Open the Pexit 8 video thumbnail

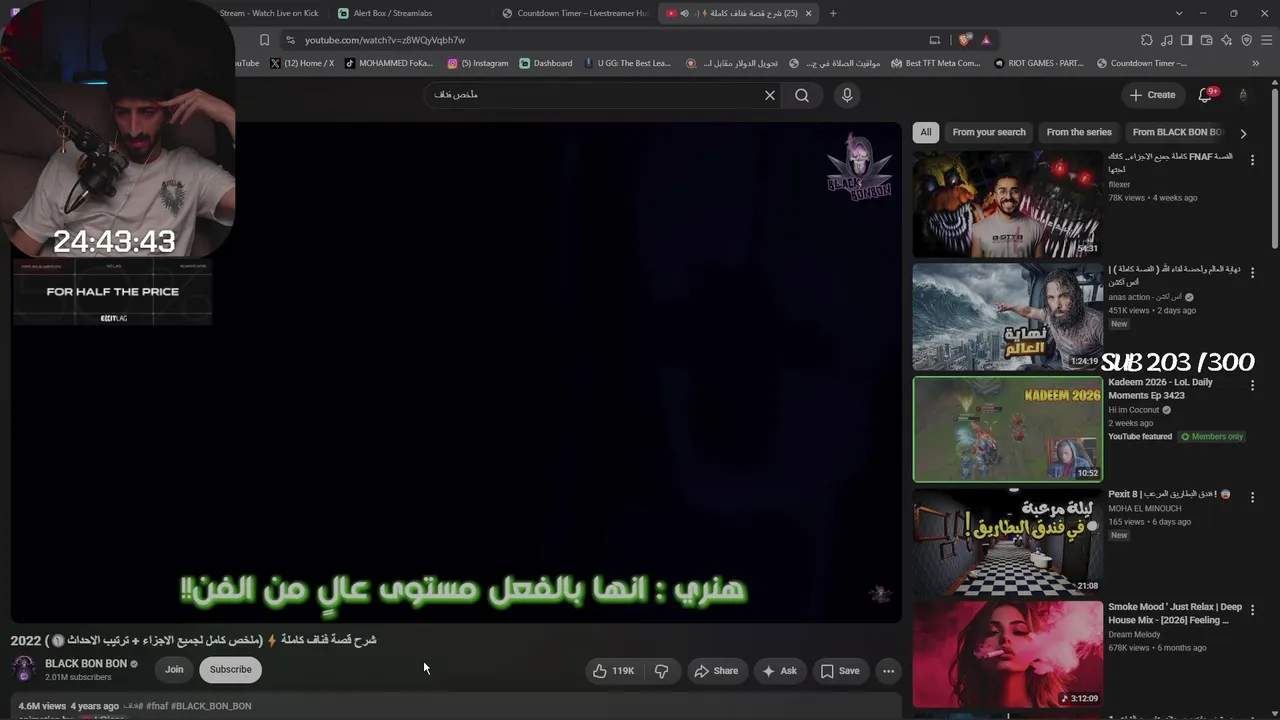tap(1008, 542)
